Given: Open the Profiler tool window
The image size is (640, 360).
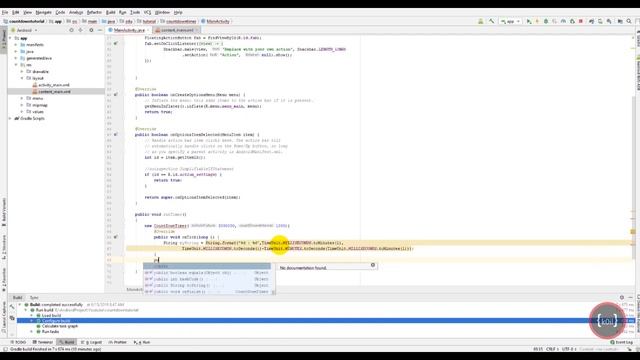Looking at the screenshot, I should [118, 342].
